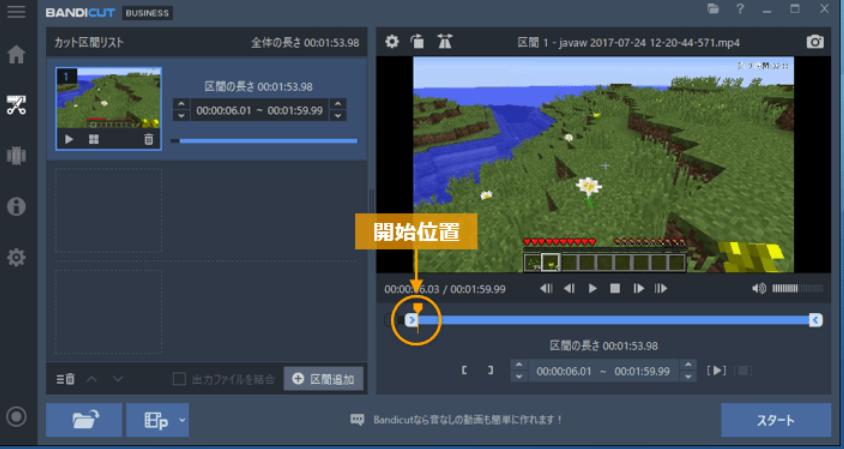The width and height of the screenshot is (844, 449).
Task: Move segment up in list
Action: click(92, 379)
